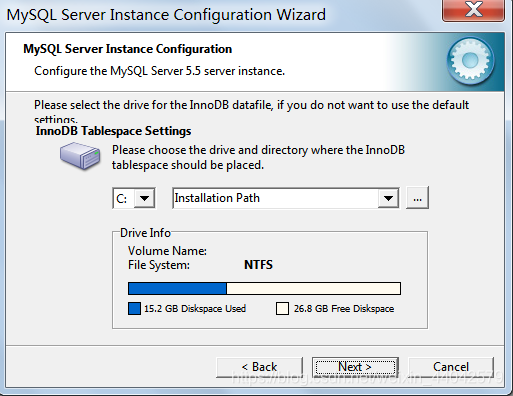513x396 pixels.
Task: Click MySQL Server Instance Configuration heading
Action: point(128,49)
